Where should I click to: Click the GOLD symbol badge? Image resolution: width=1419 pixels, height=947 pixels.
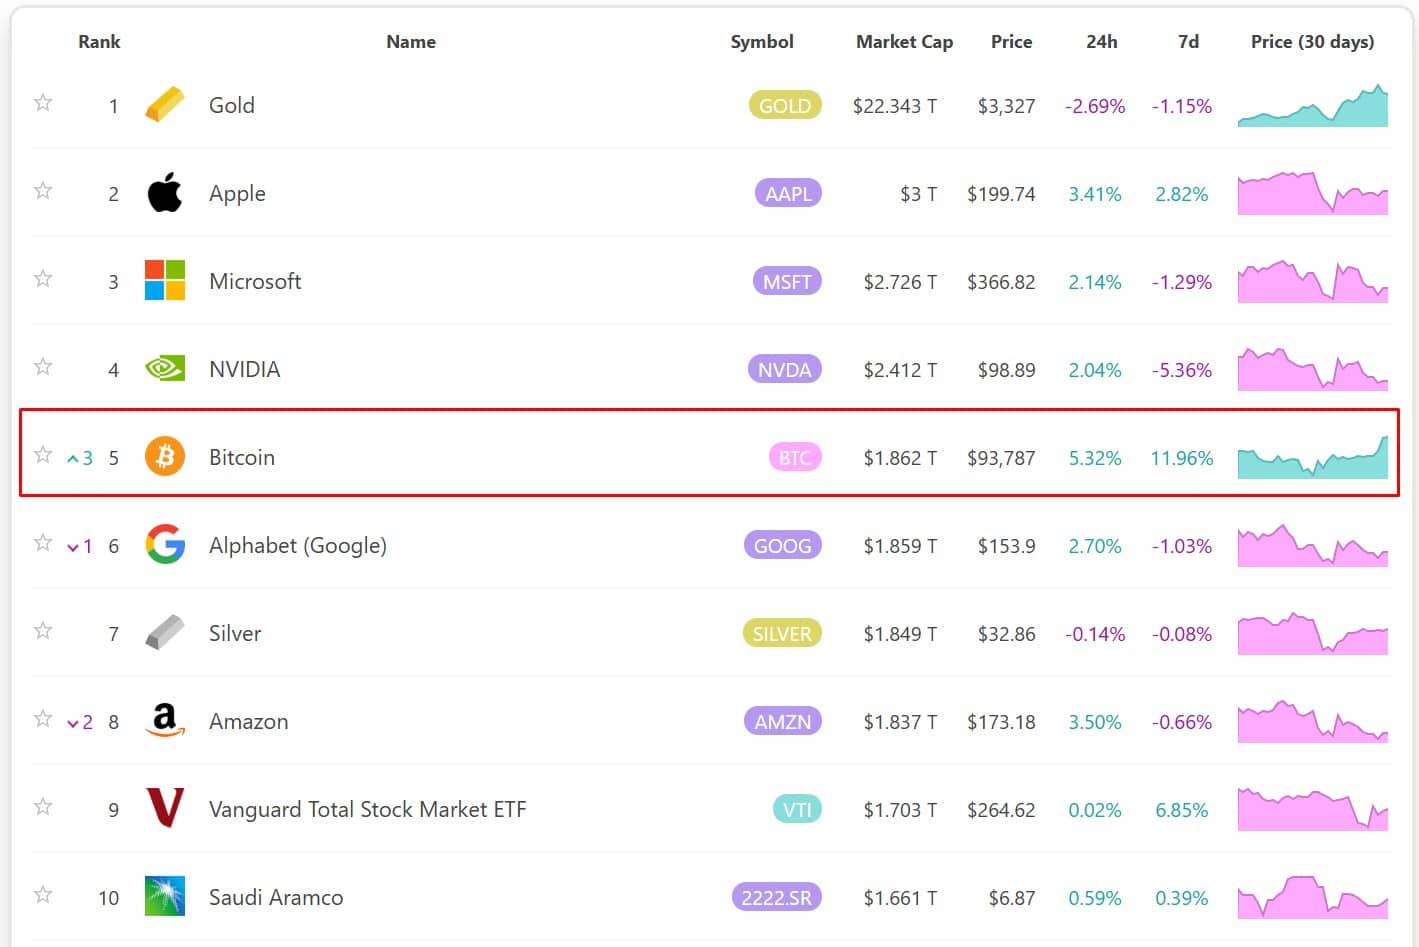[785, 105]
